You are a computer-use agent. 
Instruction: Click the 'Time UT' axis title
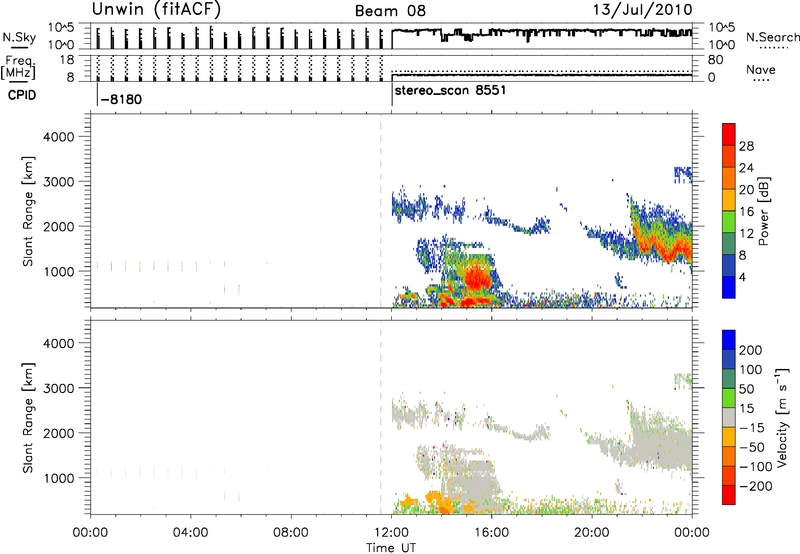pyautogui.click(x=391, y=547)
